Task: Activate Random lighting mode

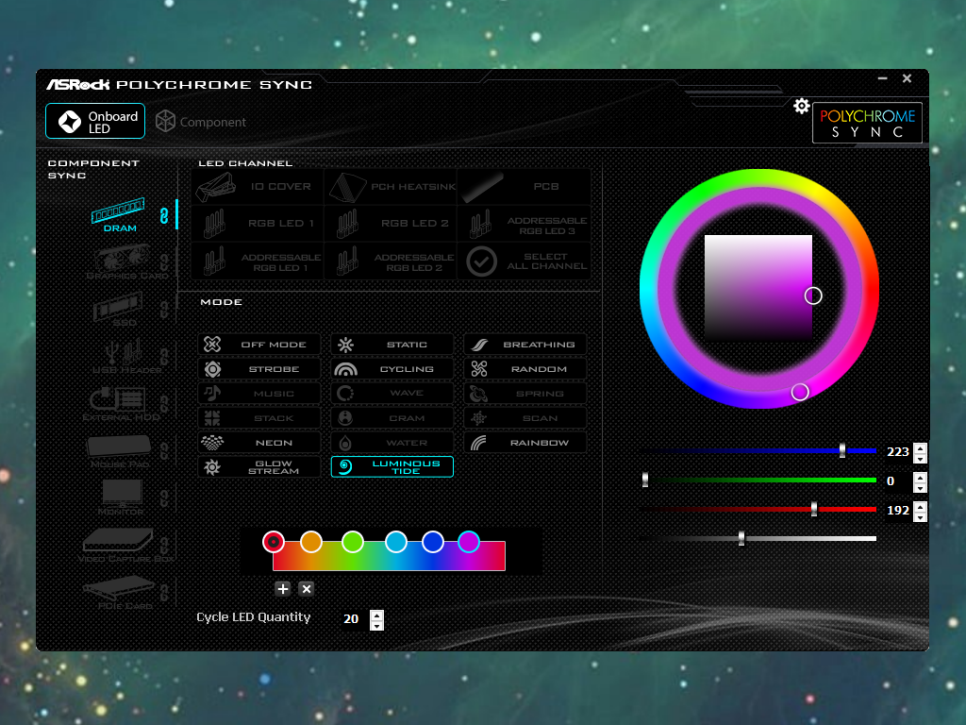Action: tap(525, 369)
